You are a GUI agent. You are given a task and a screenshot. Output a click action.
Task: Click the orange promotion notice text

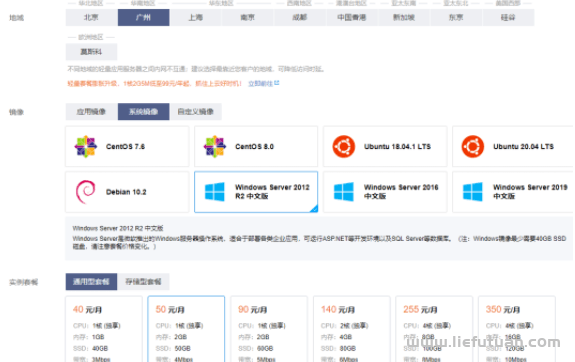pos(154,84)
